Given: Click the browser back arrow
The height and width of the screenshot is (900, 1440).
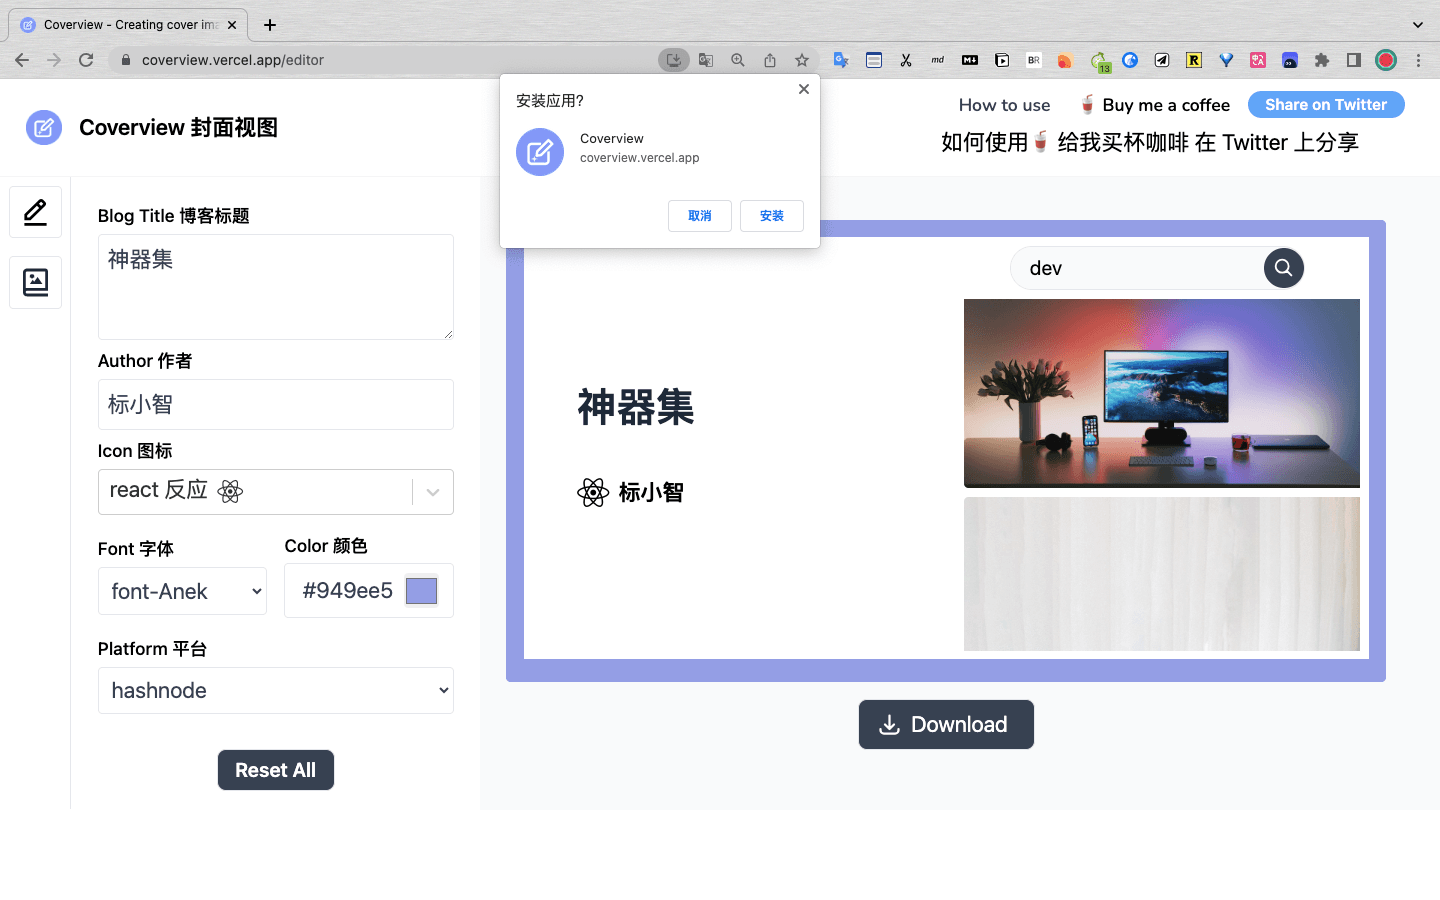Looking at the screenshot, I should tap(22, 60).
